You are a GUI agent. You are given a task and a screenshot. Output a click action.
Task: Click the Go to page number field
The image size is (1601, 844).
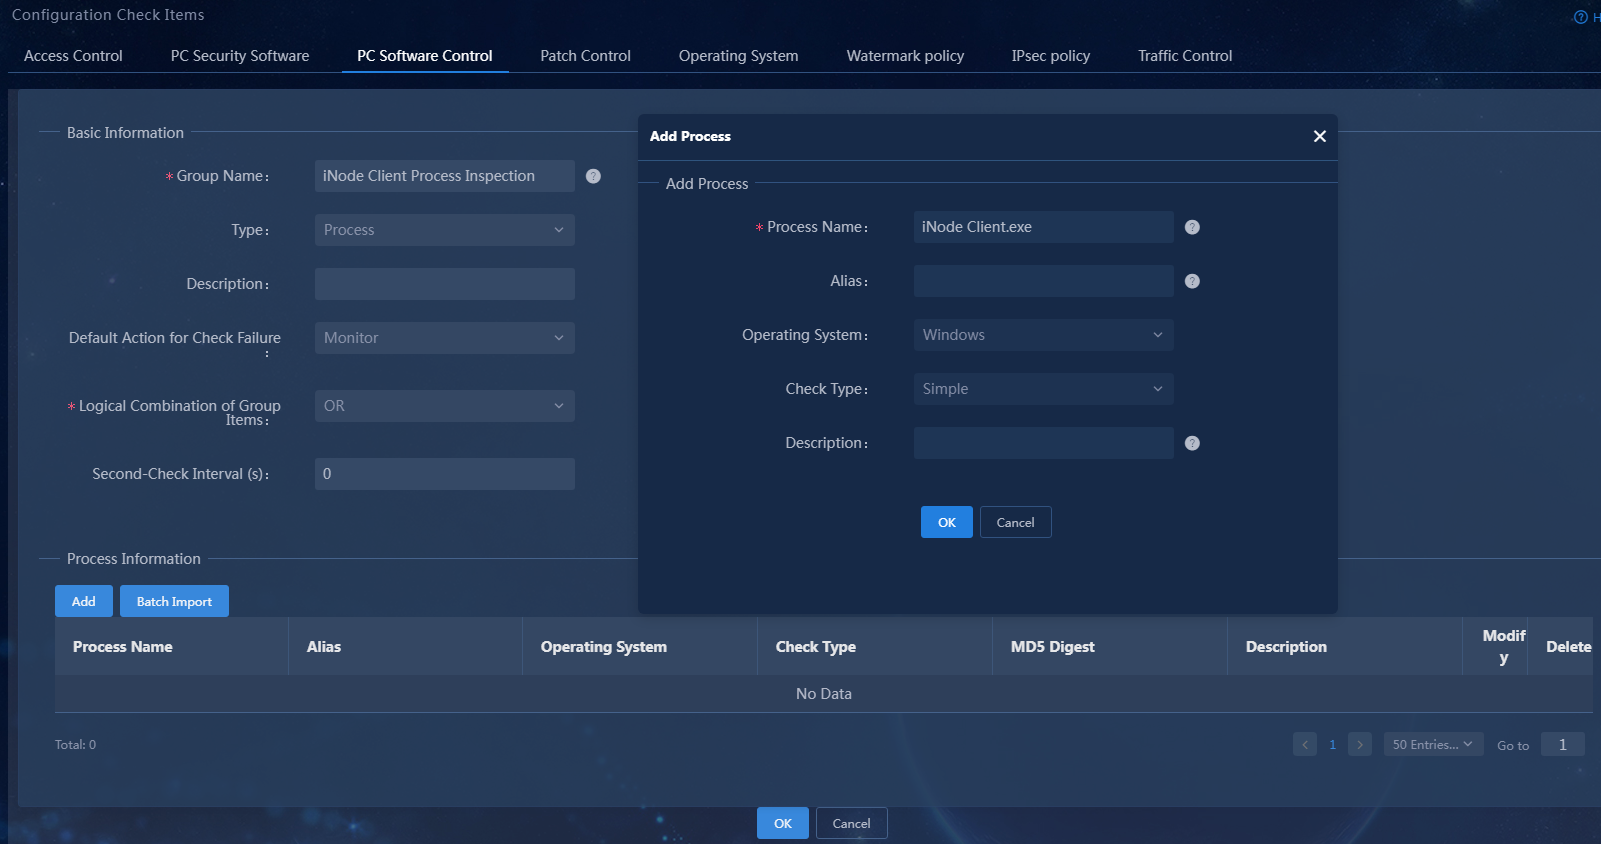point(1563,744)
